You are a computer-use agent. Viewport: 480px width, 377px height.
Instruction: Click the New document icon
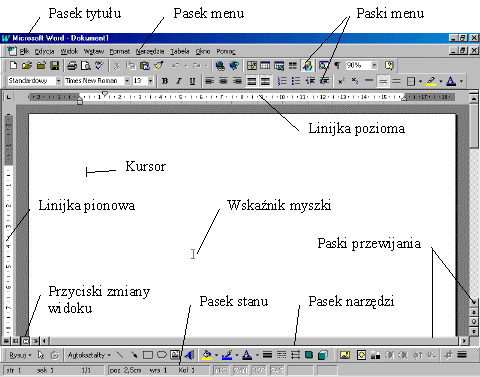(x=13, y=65)
